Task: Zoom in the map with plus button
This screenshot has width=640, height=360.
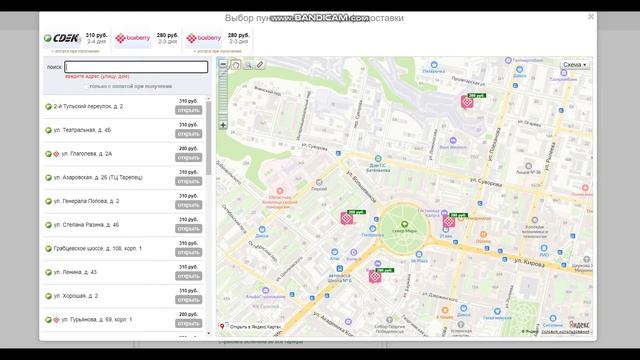Action: pos(223,125)
